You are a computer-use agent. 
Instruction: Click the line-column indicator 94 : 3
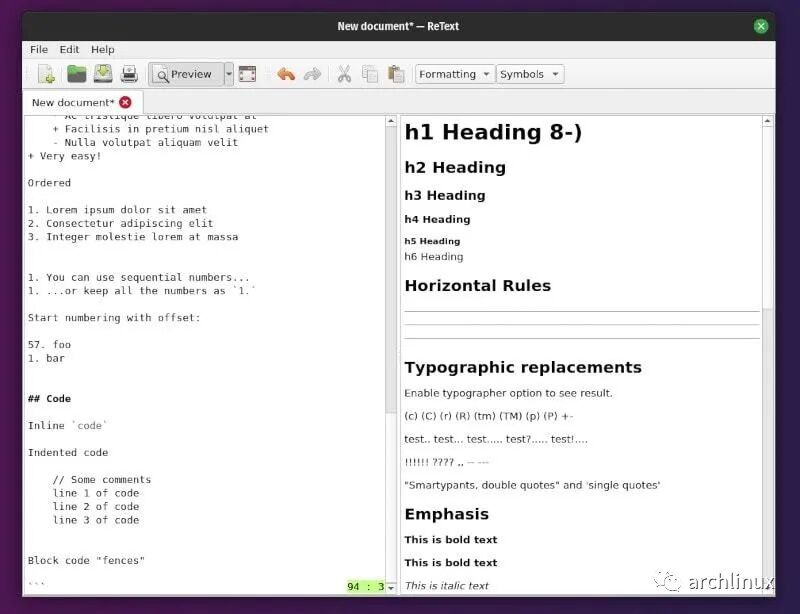click(x=365, y=586)
